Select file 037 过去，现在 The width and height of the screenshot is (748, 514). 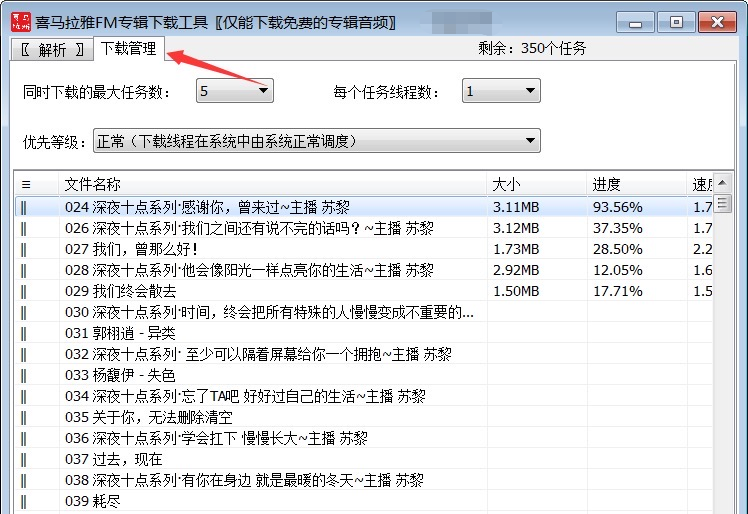(114, 459)
